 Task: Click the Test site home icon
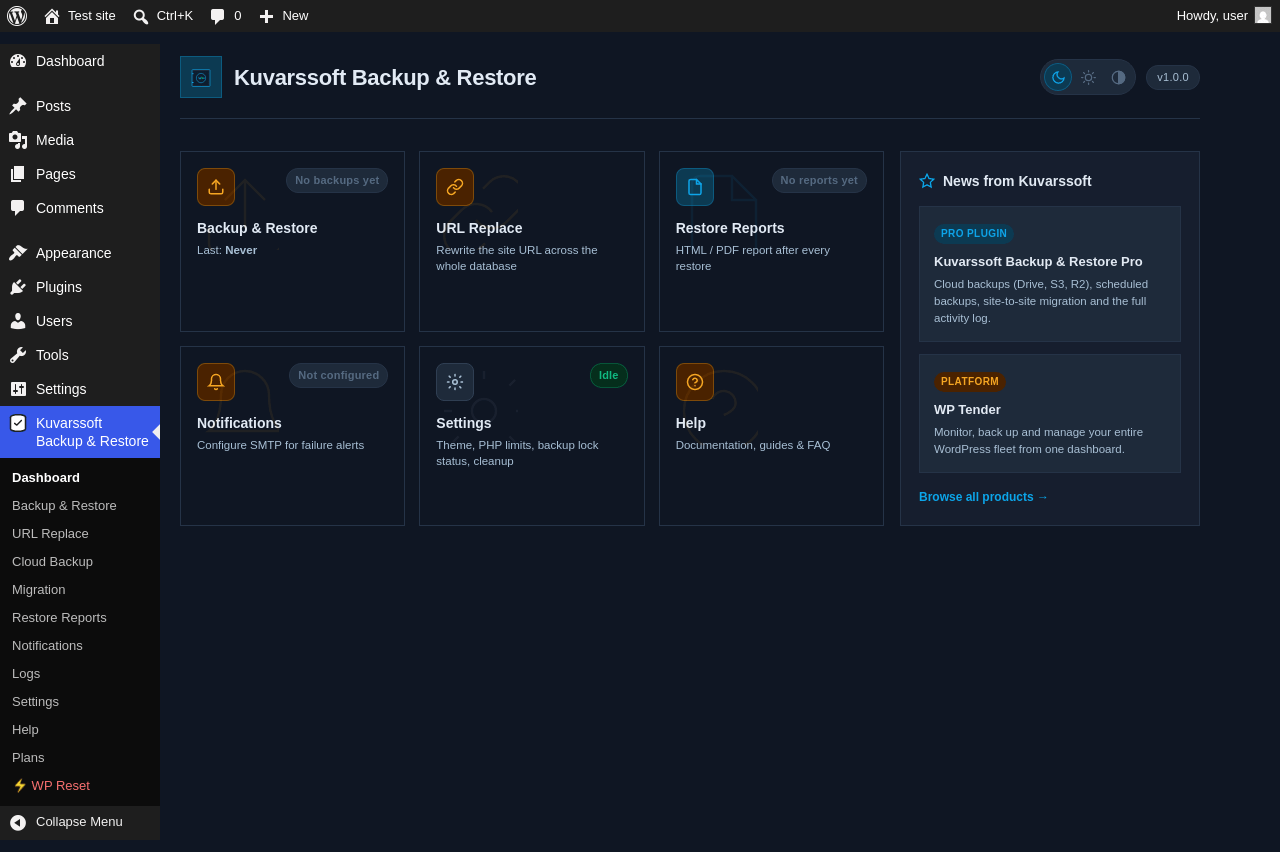(52, 16)
